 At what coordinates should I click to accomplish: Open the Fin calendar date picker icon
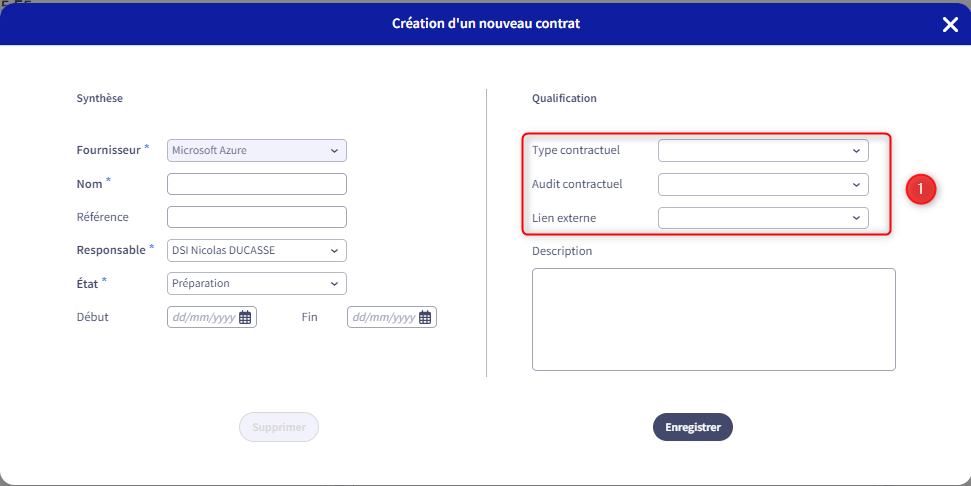point(425,317)
